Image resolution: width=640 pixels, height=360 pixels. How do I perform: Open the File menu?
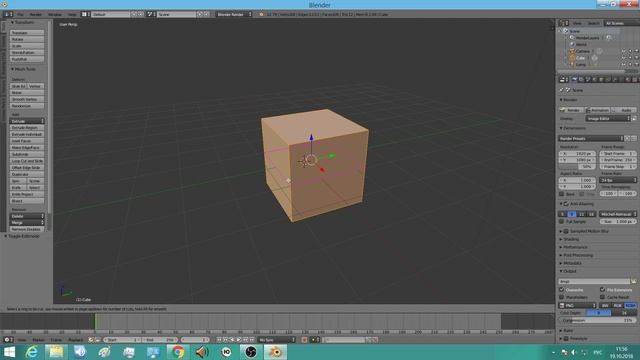(x=20, y=14)
